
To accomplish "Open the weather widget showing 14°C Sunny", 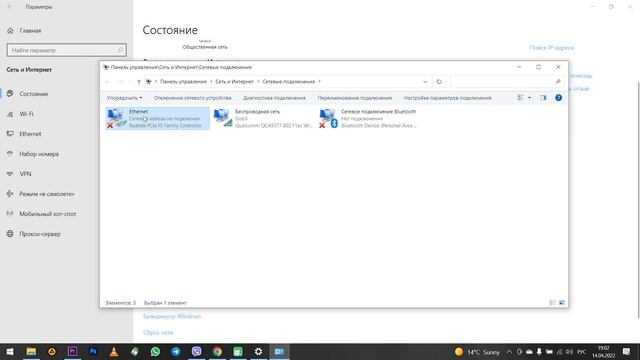I will (477, 352).
